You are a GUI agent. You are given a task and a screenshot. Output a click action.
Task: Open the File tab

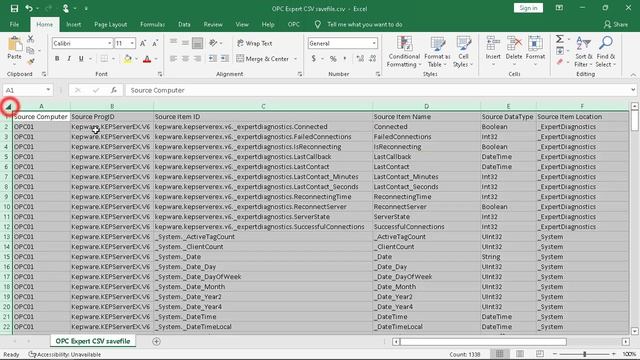(x=14, y=24)
